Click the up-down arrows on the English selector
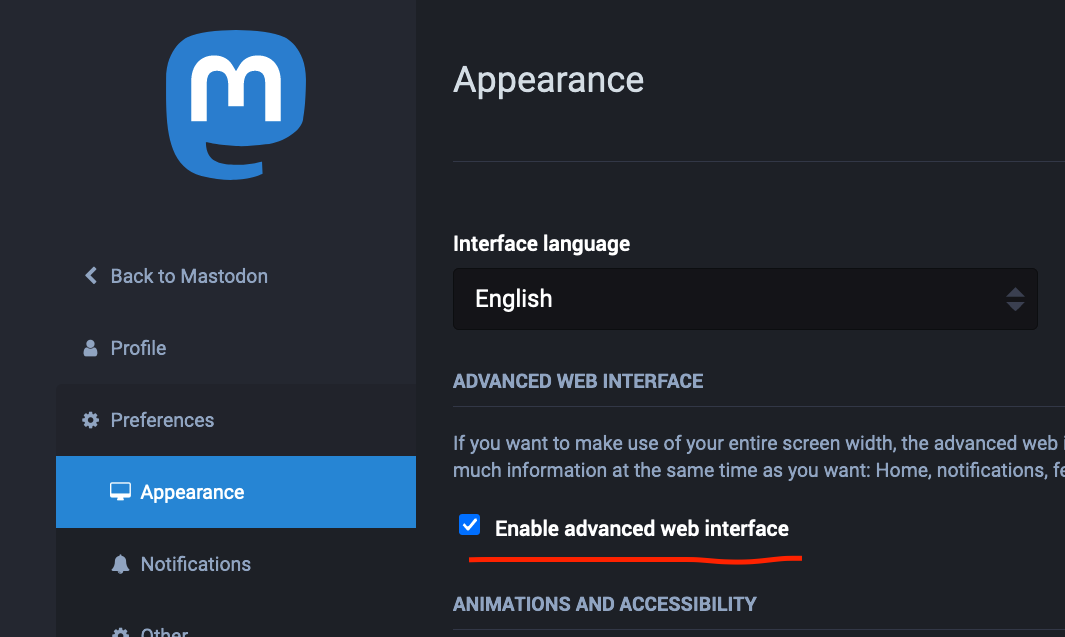 point(1015,299)
